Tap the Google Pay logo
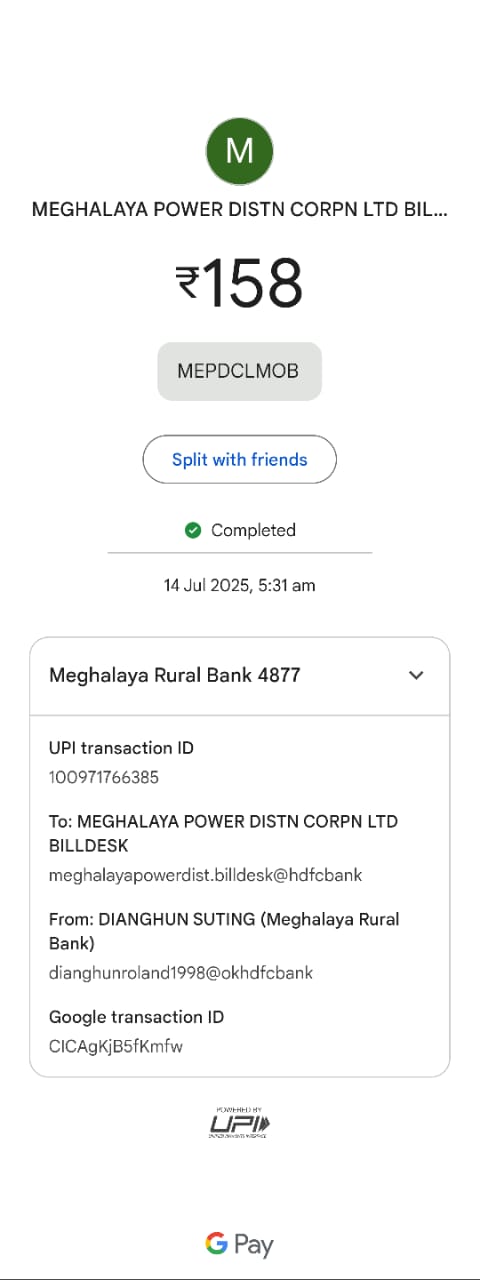The height and width of the screenshot is (1280, 480). tap(240, 1244)
